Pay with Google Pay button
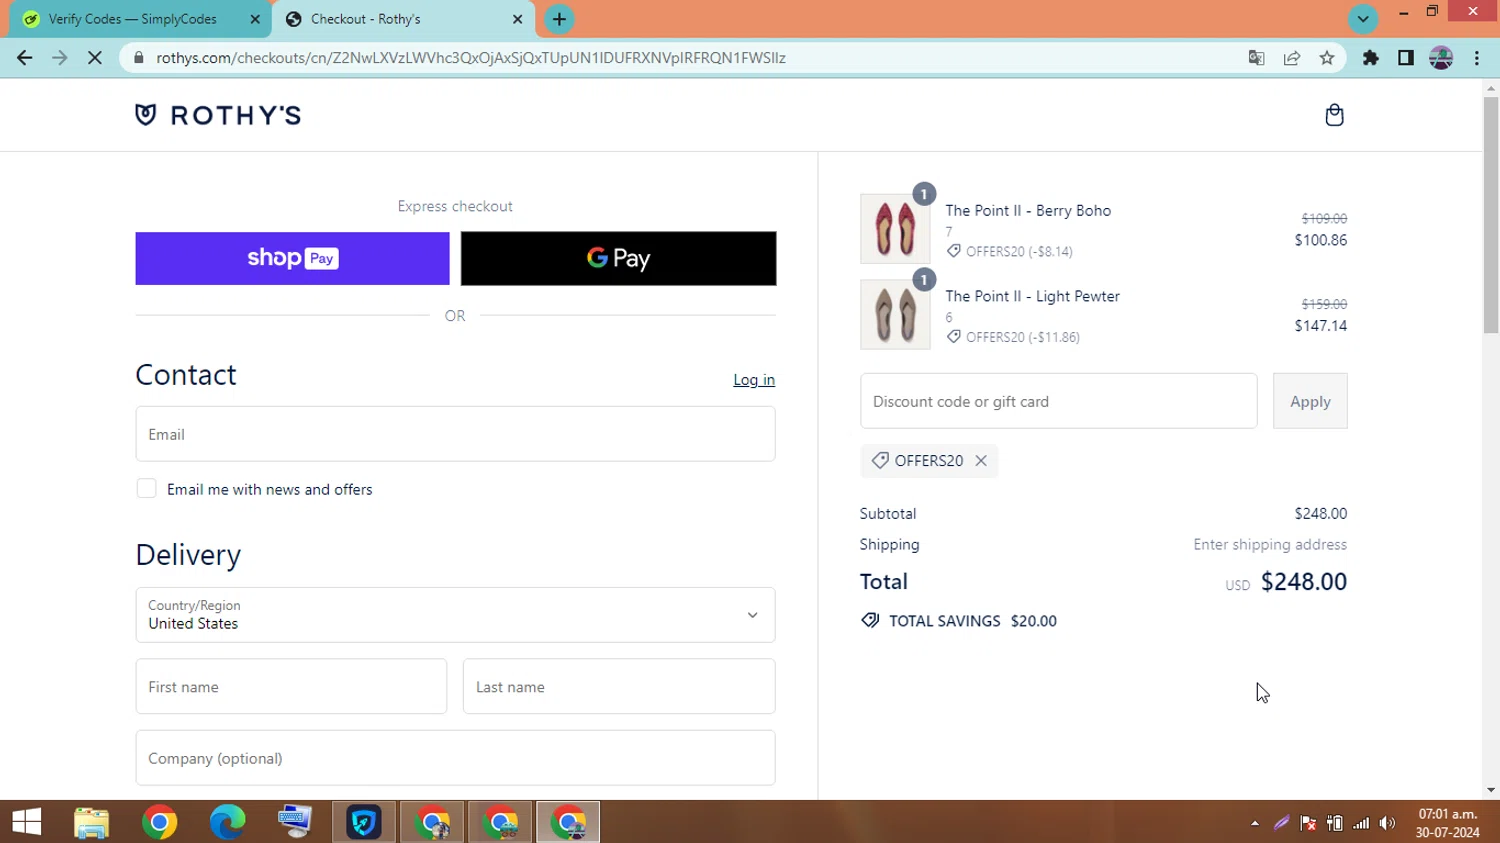This screenshot has width=1500, height=843. point(618,259)
